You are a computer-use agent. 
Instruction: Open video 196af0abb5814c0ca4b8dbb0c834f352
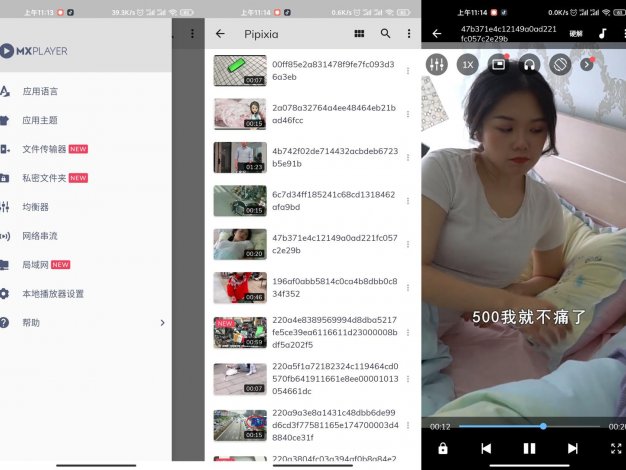coord(313,288)
